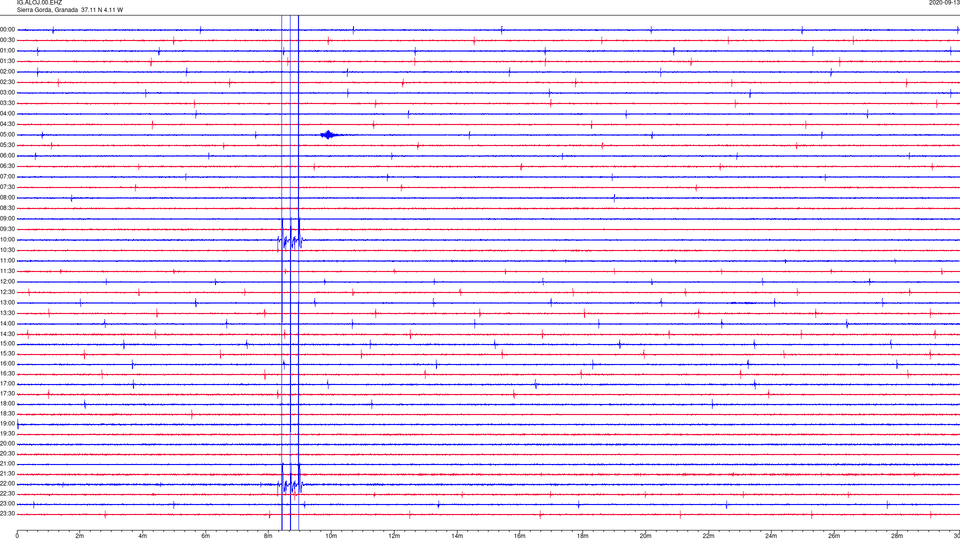The width and height of the screenshot is (960, 540).
Task: Click the 22m axis tick label
Action: [x=708, y=536]
